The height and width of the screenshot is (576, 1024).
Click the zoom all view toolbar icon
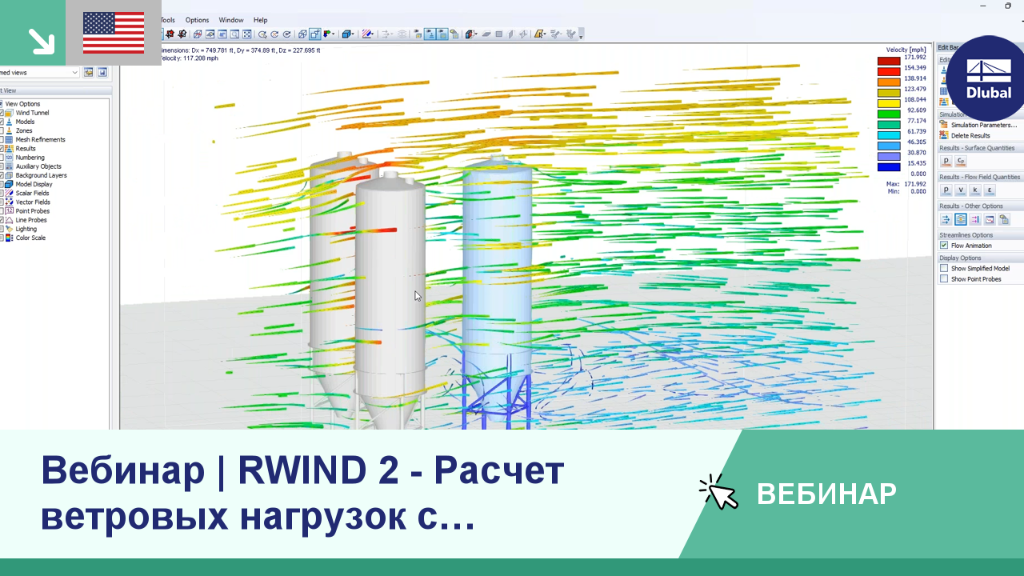247,34
